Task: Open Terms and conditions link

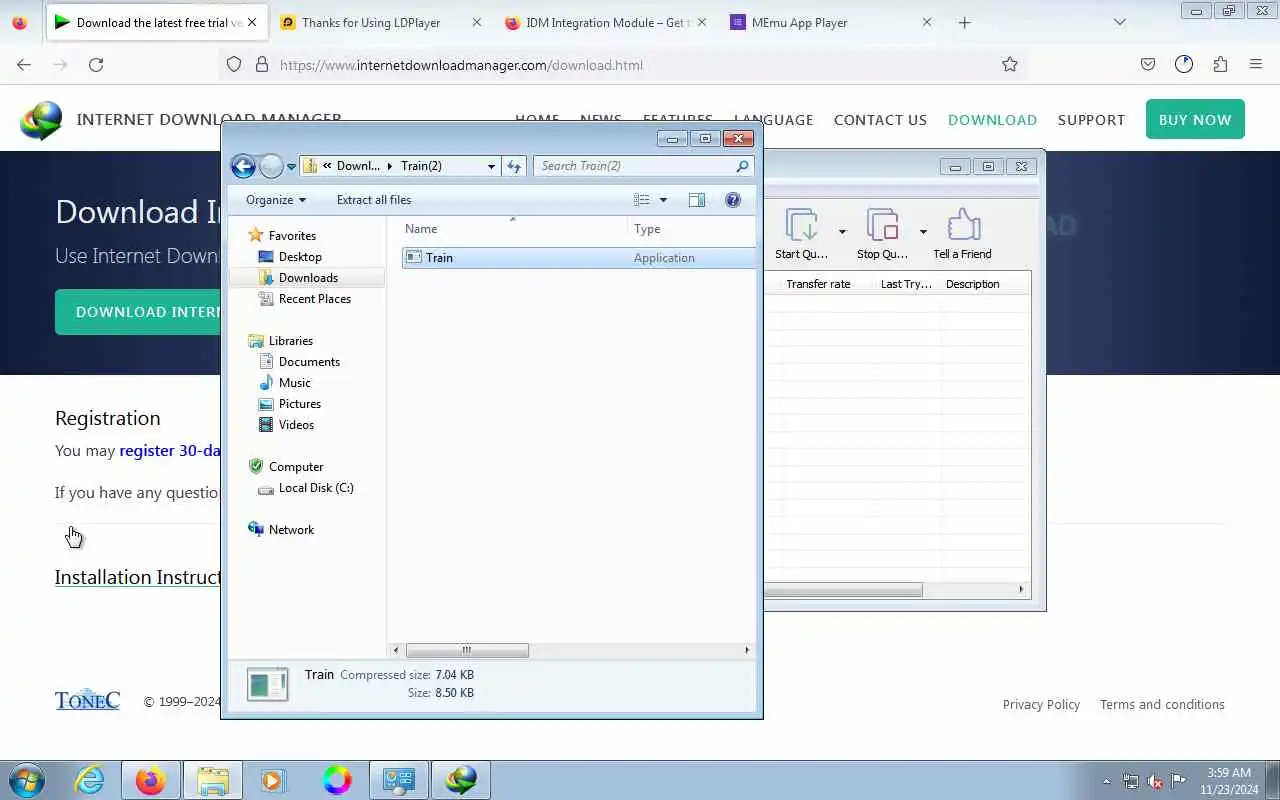Action: coord(1162,705)
